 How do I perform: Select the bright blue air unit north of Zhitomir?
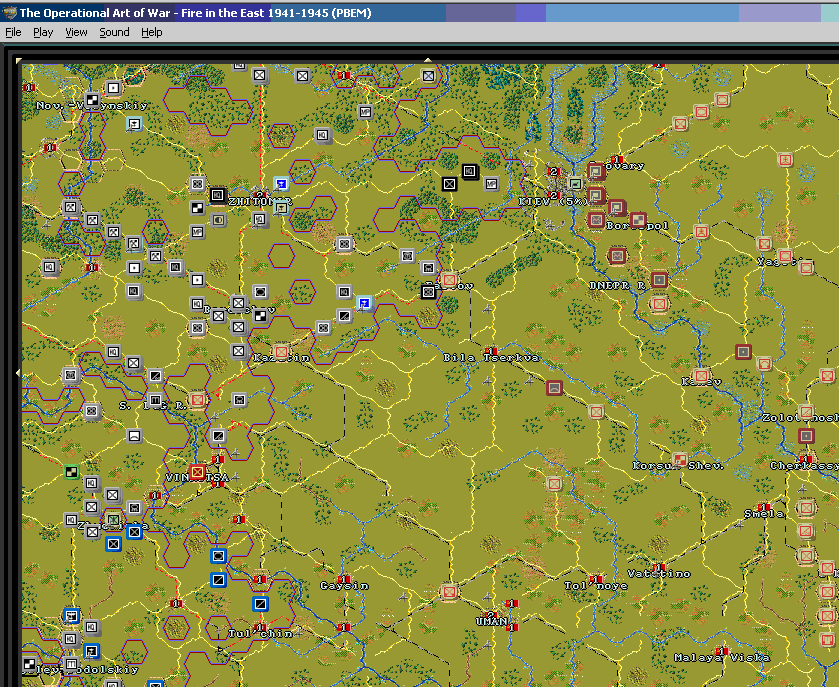pyautogui.click(x=281, y=184)
